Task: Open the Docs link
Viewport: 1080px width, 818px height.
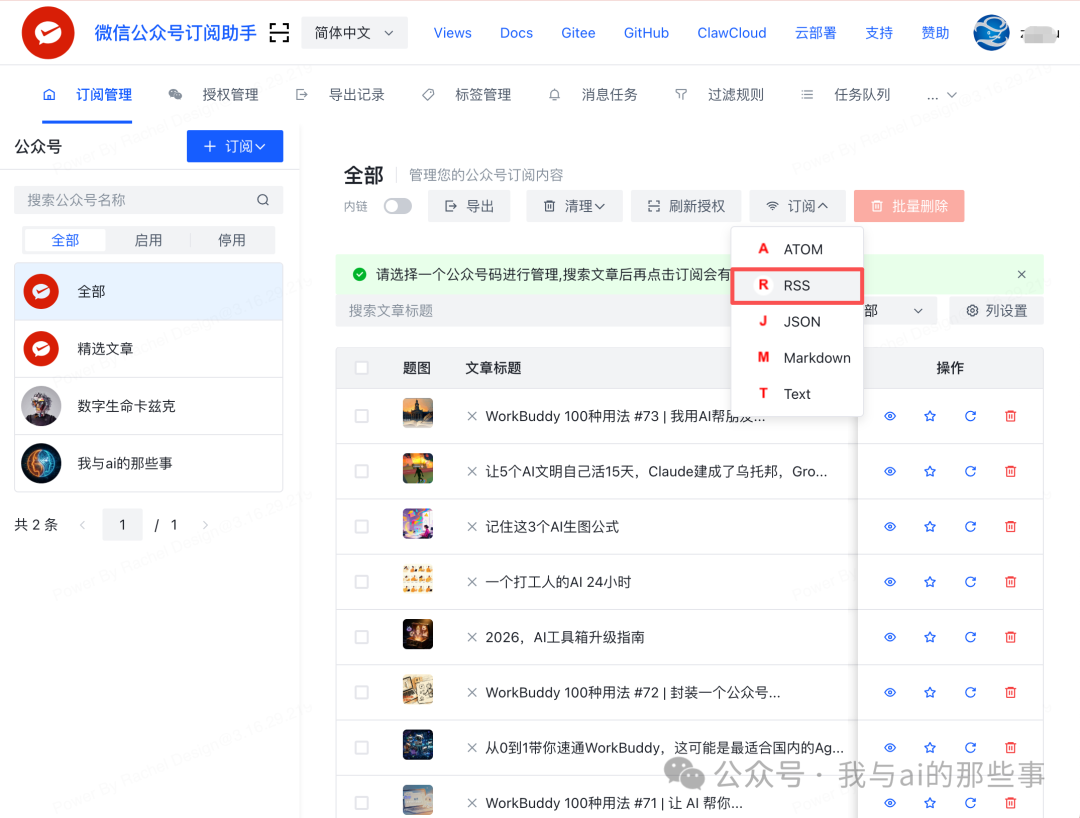Action: pos(516,32)
